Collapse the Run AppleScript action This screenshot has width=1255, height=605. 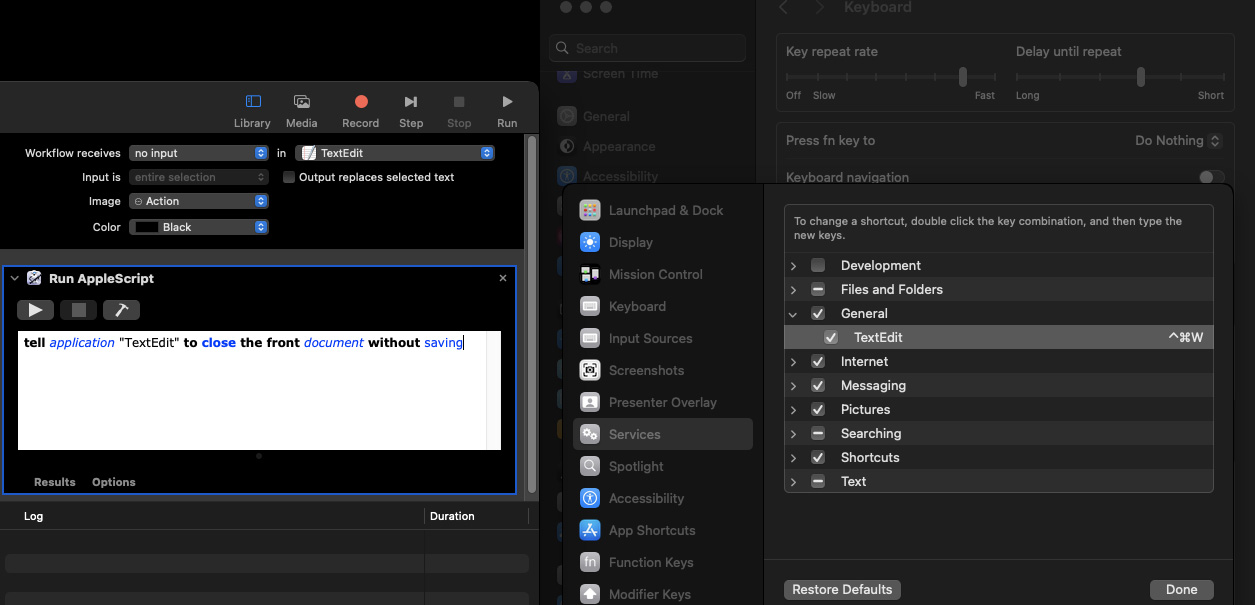[15, 278]
